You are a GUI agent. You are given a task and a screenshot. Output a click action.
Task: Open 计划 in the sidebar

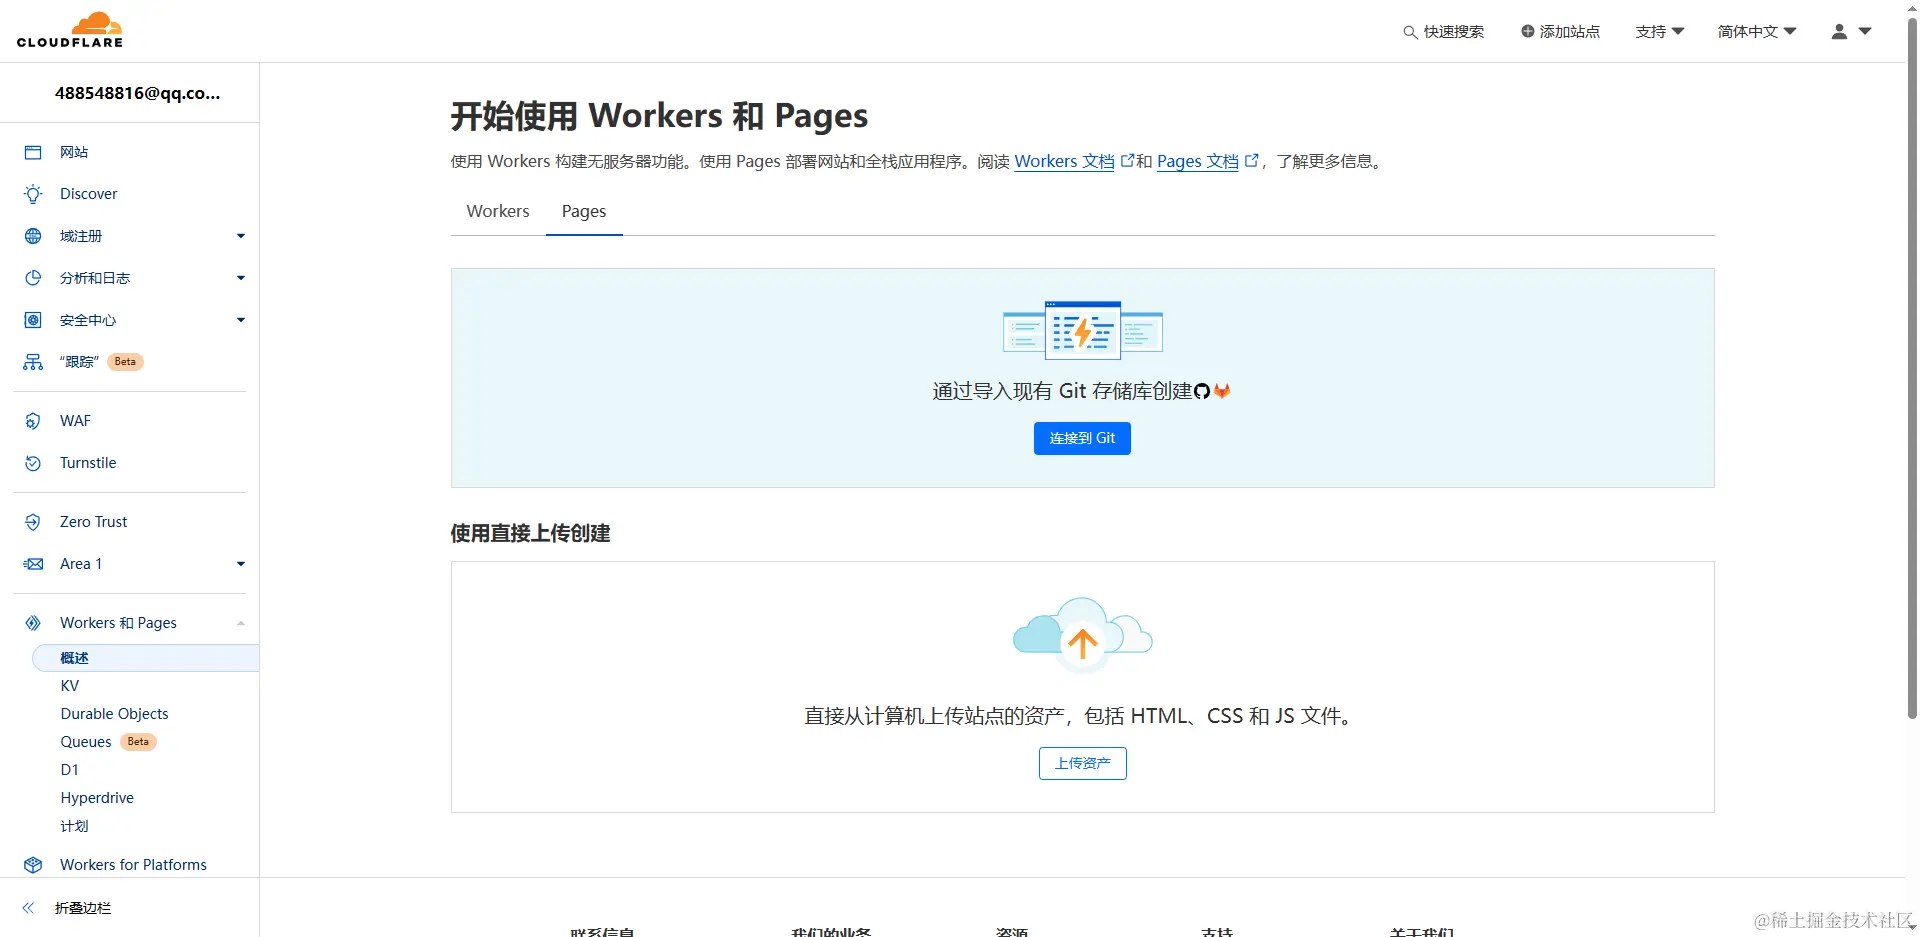pyautogui.click(x=74, y=826)
